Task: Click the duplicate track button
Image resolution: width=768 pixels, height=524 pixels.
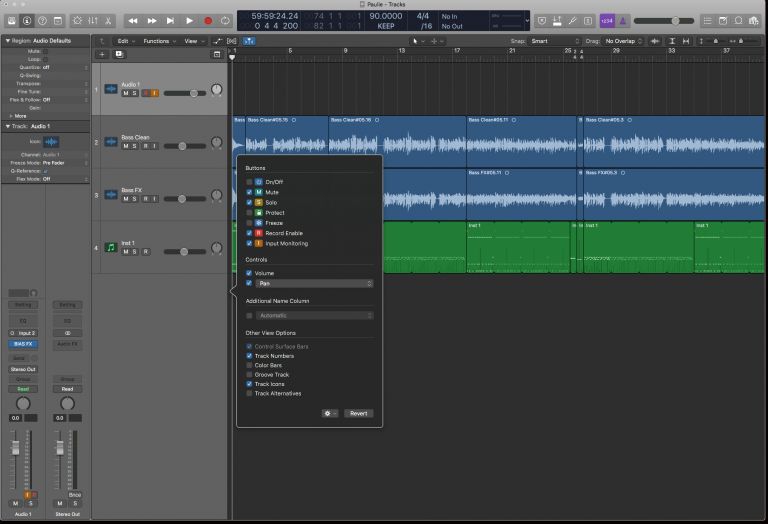Action: pos(119,54)
